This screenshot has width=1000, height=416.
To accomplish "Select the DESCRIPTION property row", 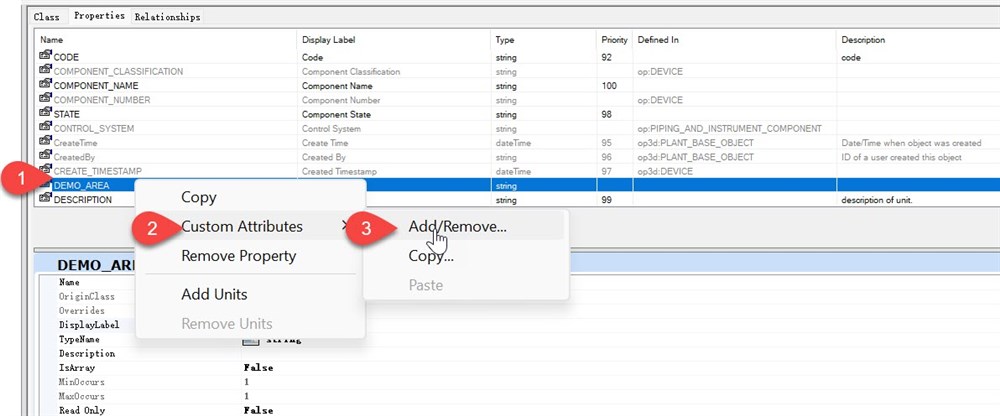I will 518,200.
